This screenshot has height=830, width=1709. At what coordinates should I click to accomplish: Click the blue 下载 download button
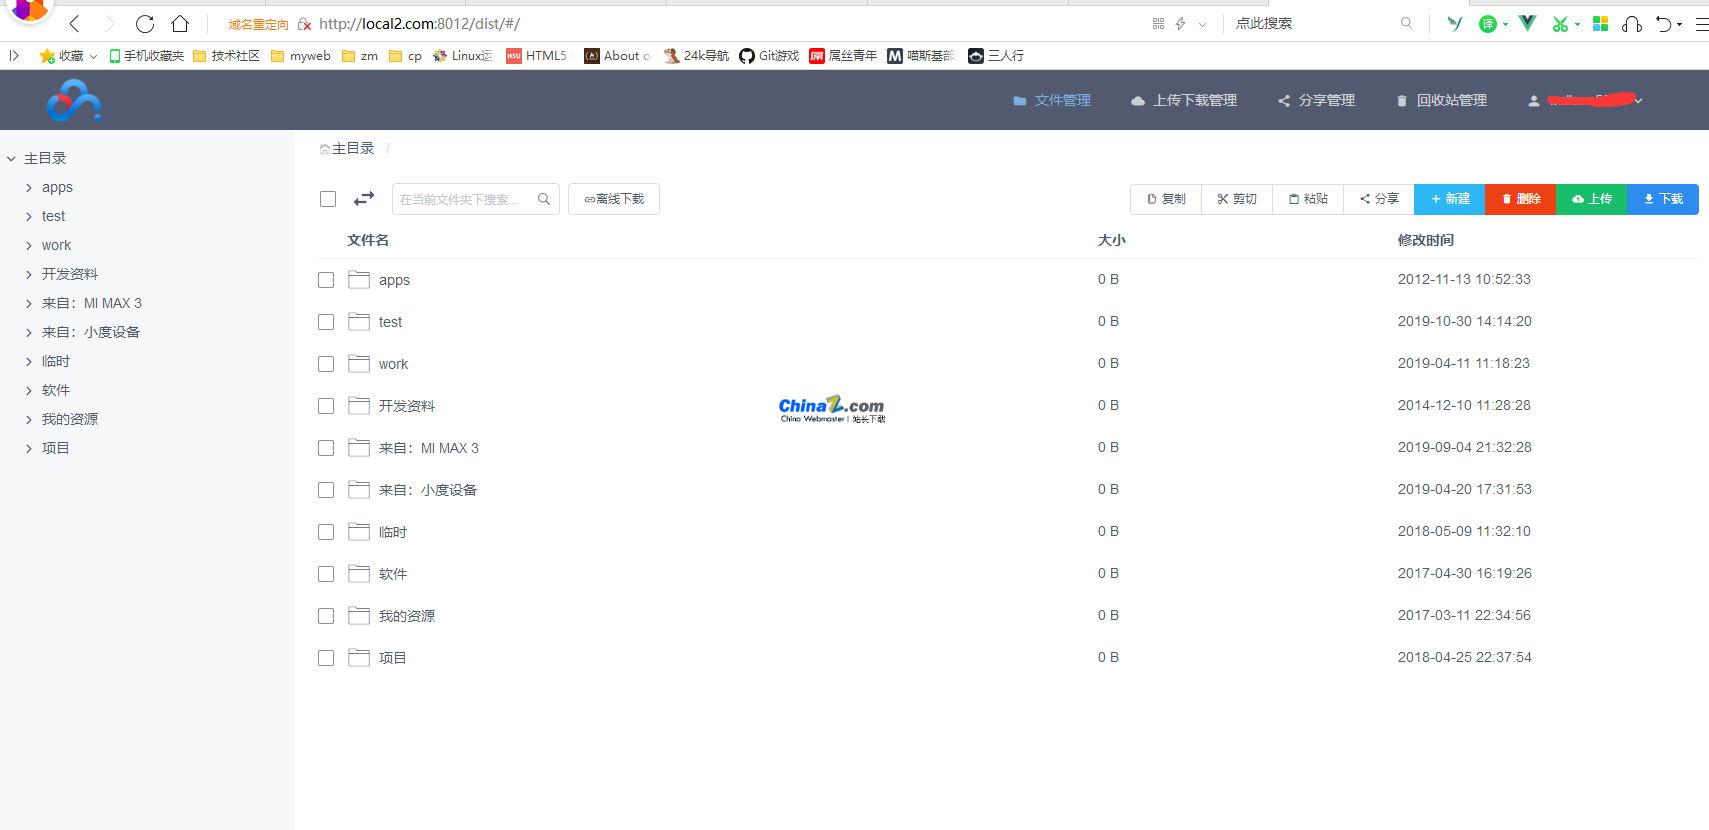coord(1663,199)
